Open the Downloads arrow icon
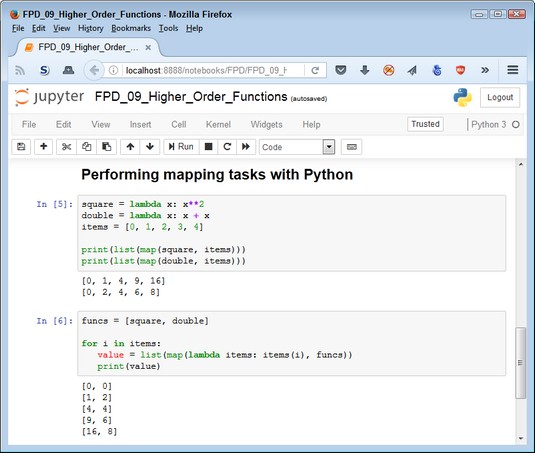Screen dimensions: 535x453 point(364,70)
